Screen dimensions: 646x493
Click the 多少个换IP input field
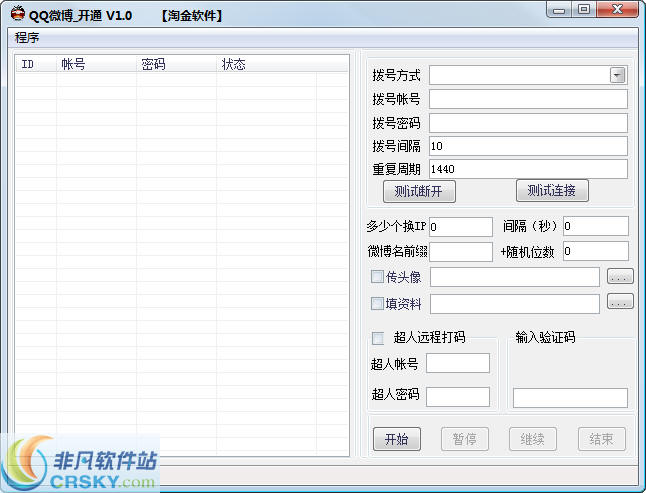click(x=461, y=227)
